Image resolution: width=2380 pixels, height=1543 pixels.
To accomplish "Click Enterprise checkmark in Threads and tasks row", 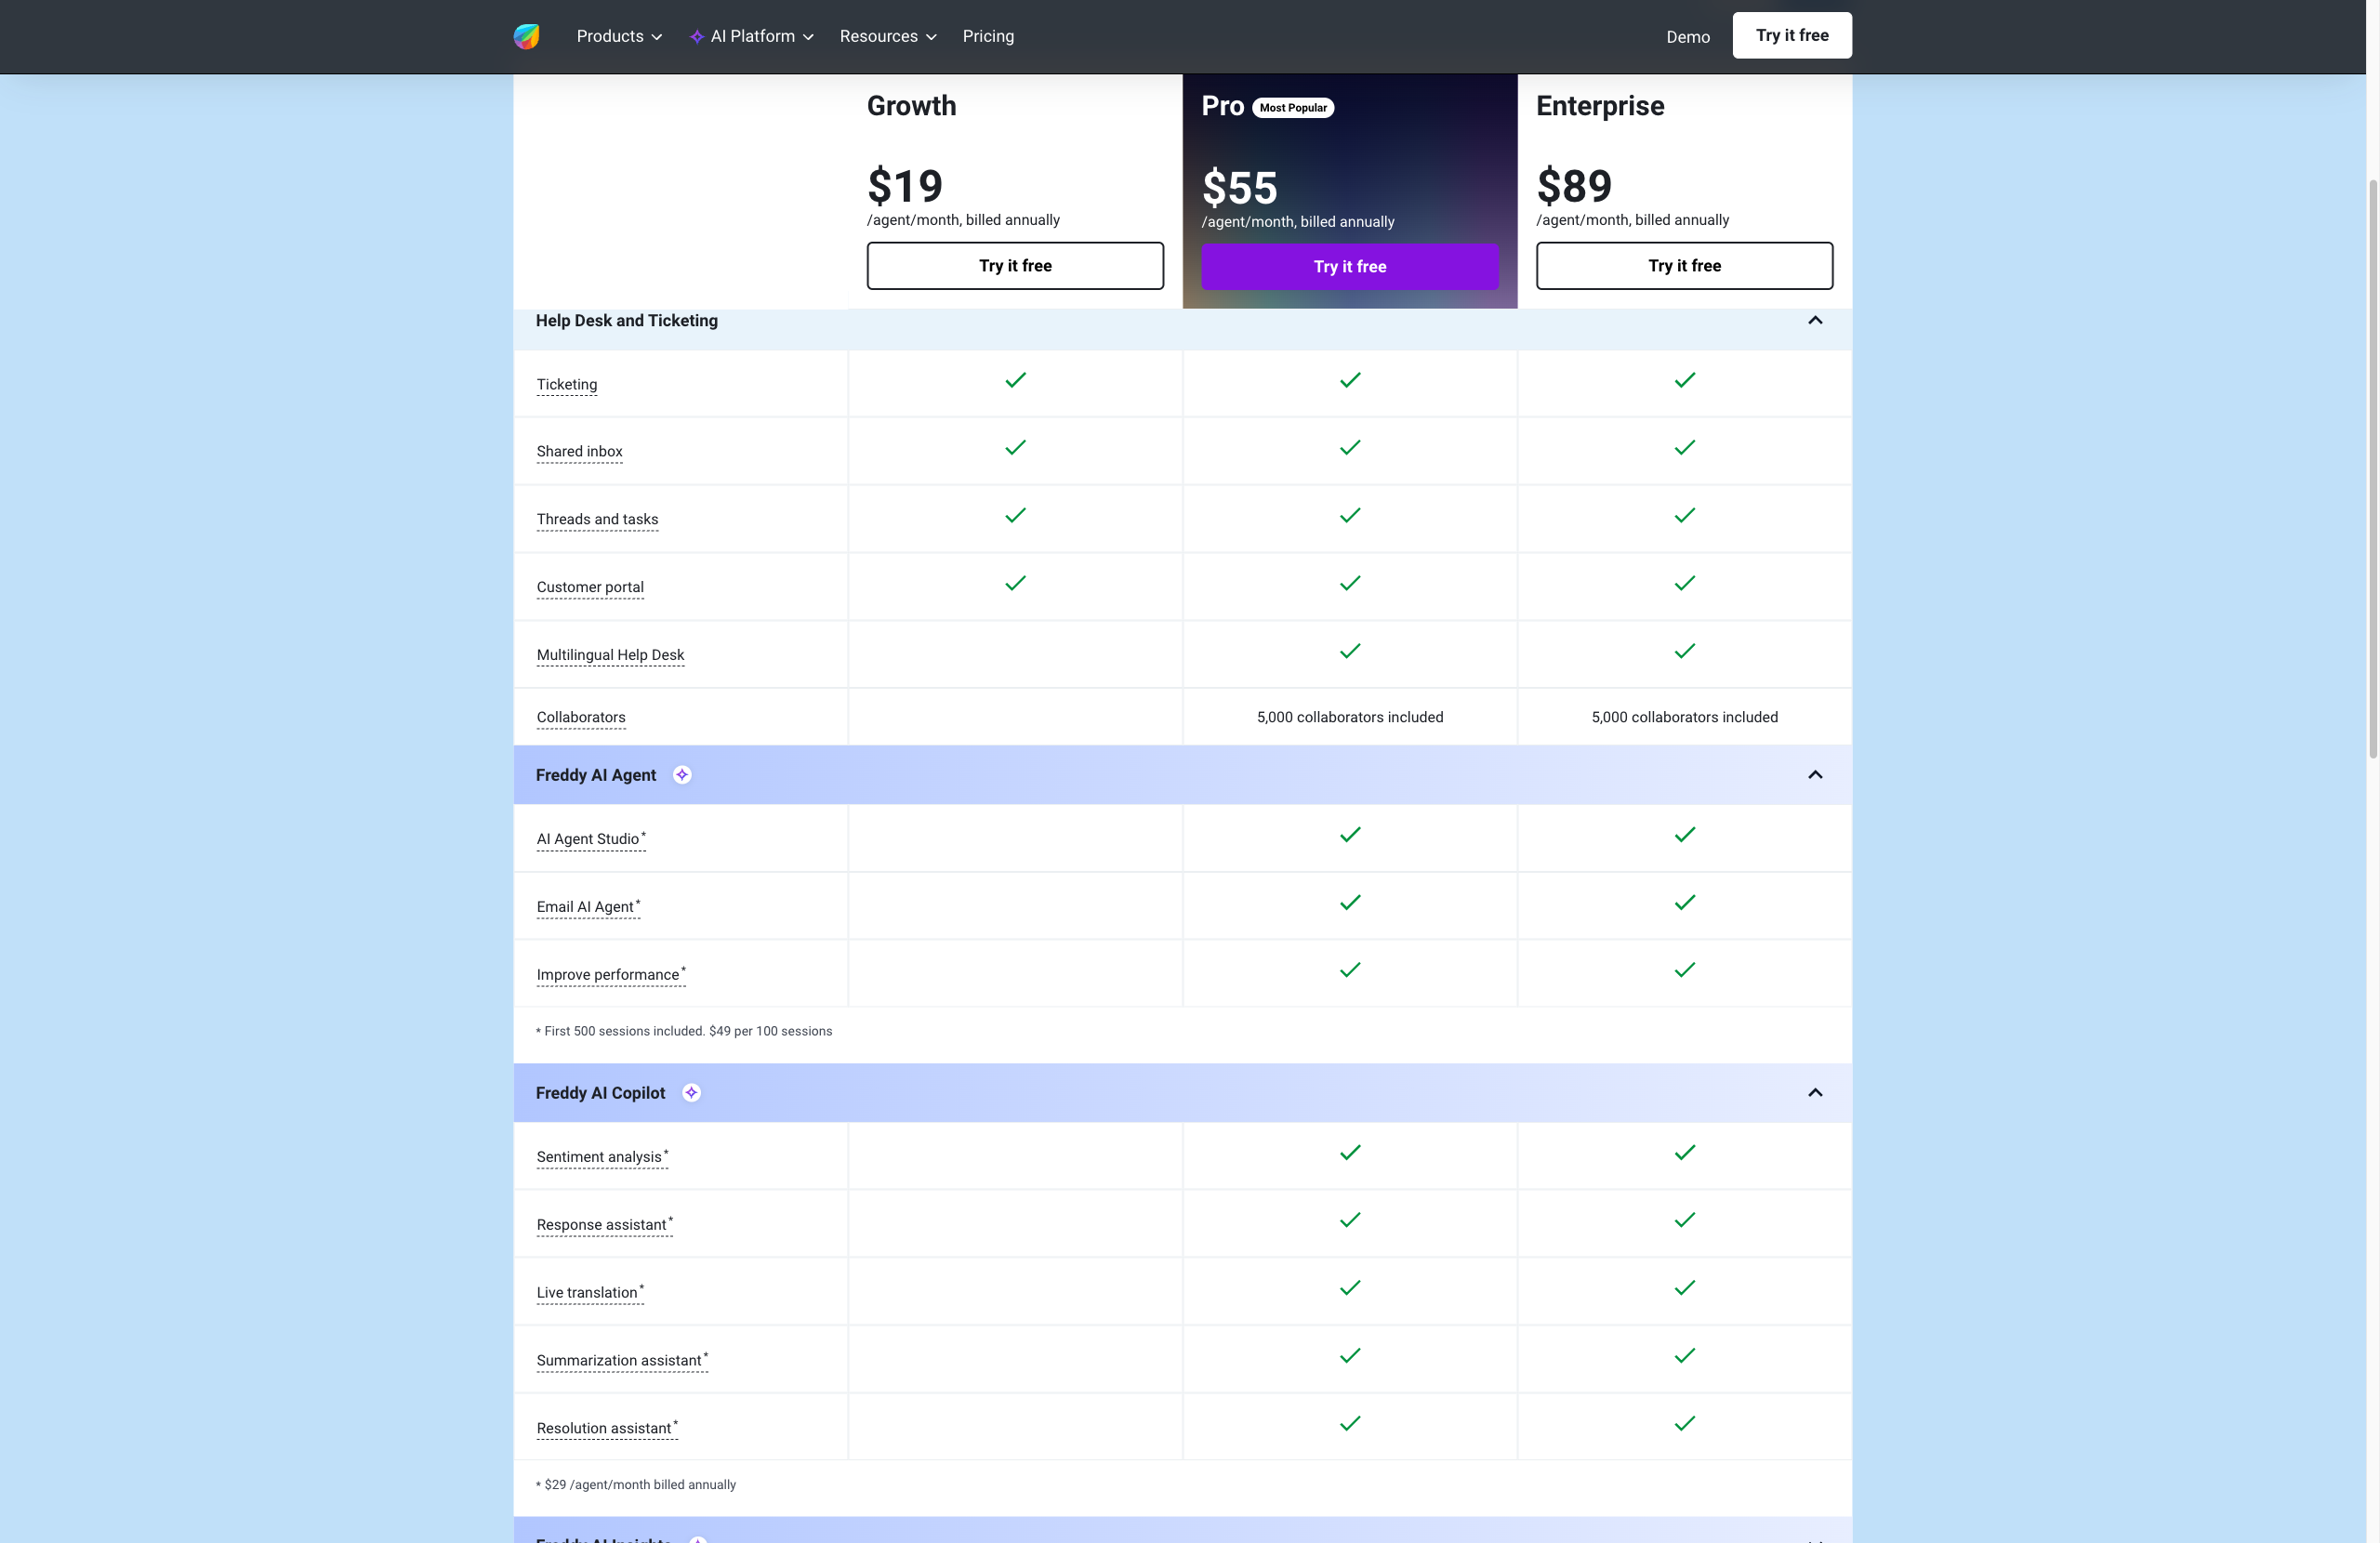I will click(1685, 516).
